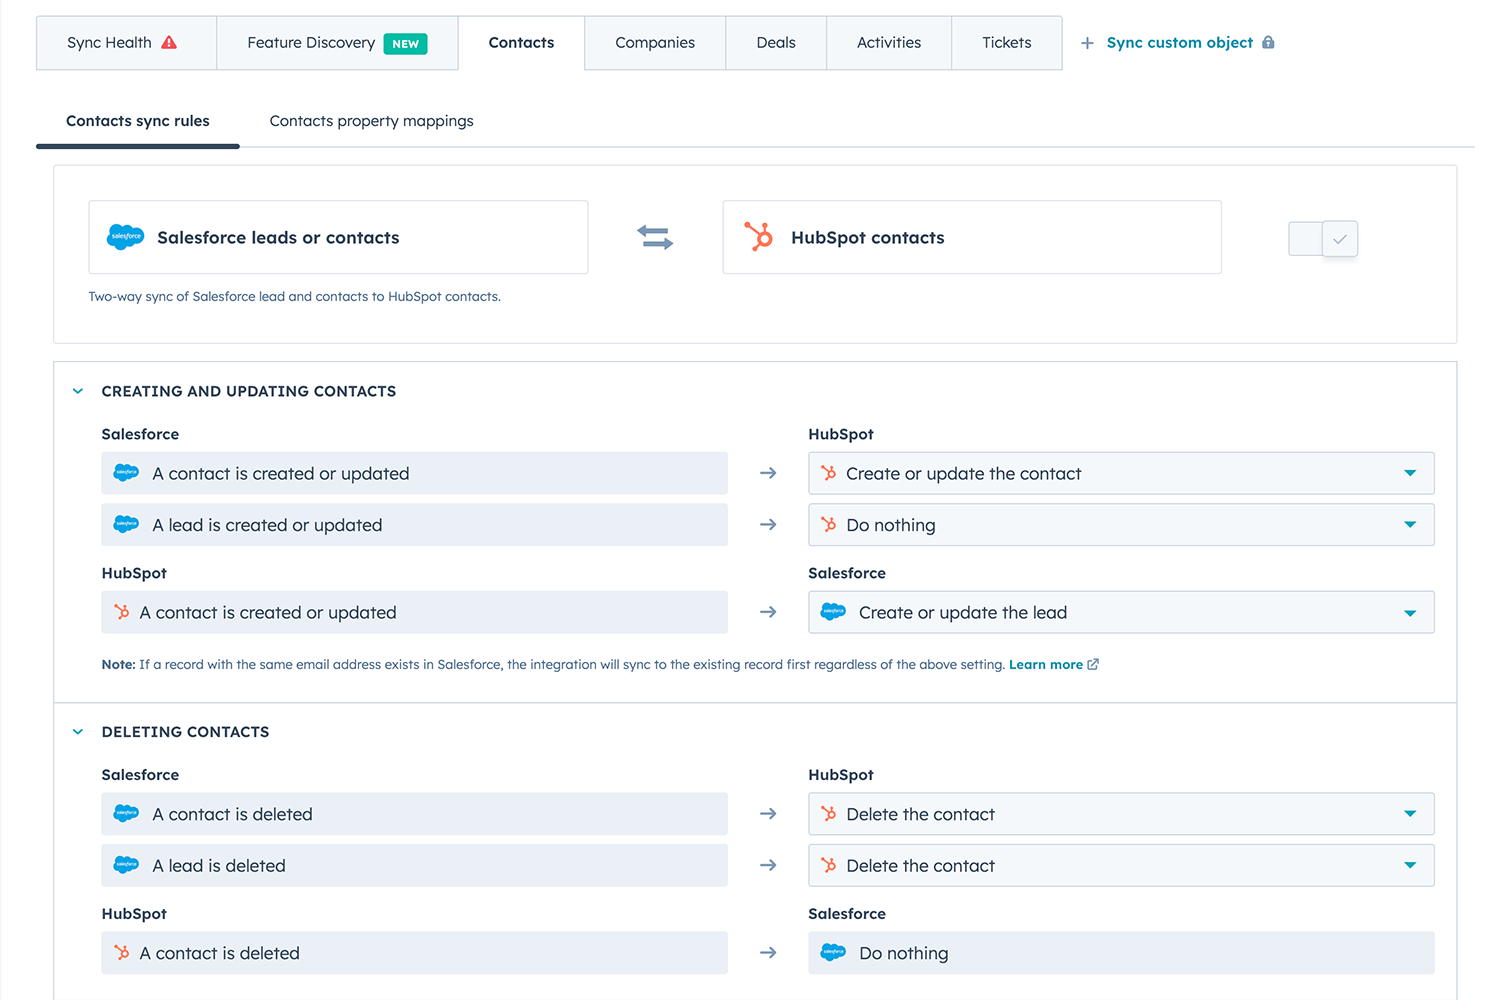The height and width of the screenshot is (1000, 1509).
Task: Click the lock icon next to Sync custom object
Action: click(x=1268, y=42)
